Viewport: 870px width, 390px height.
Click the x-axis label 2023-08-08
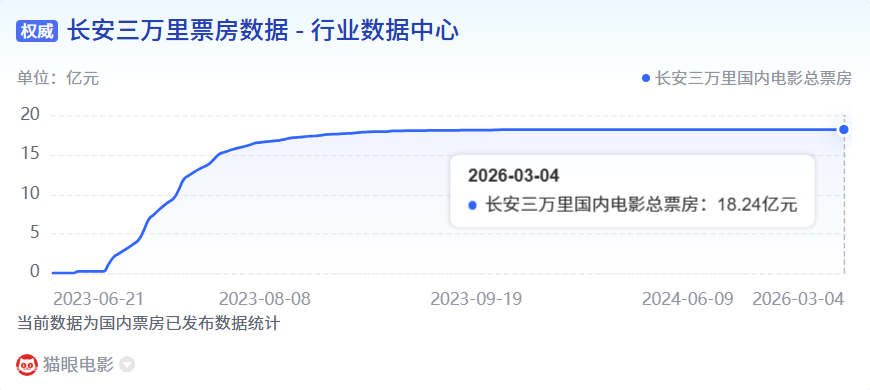pyautogui.click(x=265, y=299)
